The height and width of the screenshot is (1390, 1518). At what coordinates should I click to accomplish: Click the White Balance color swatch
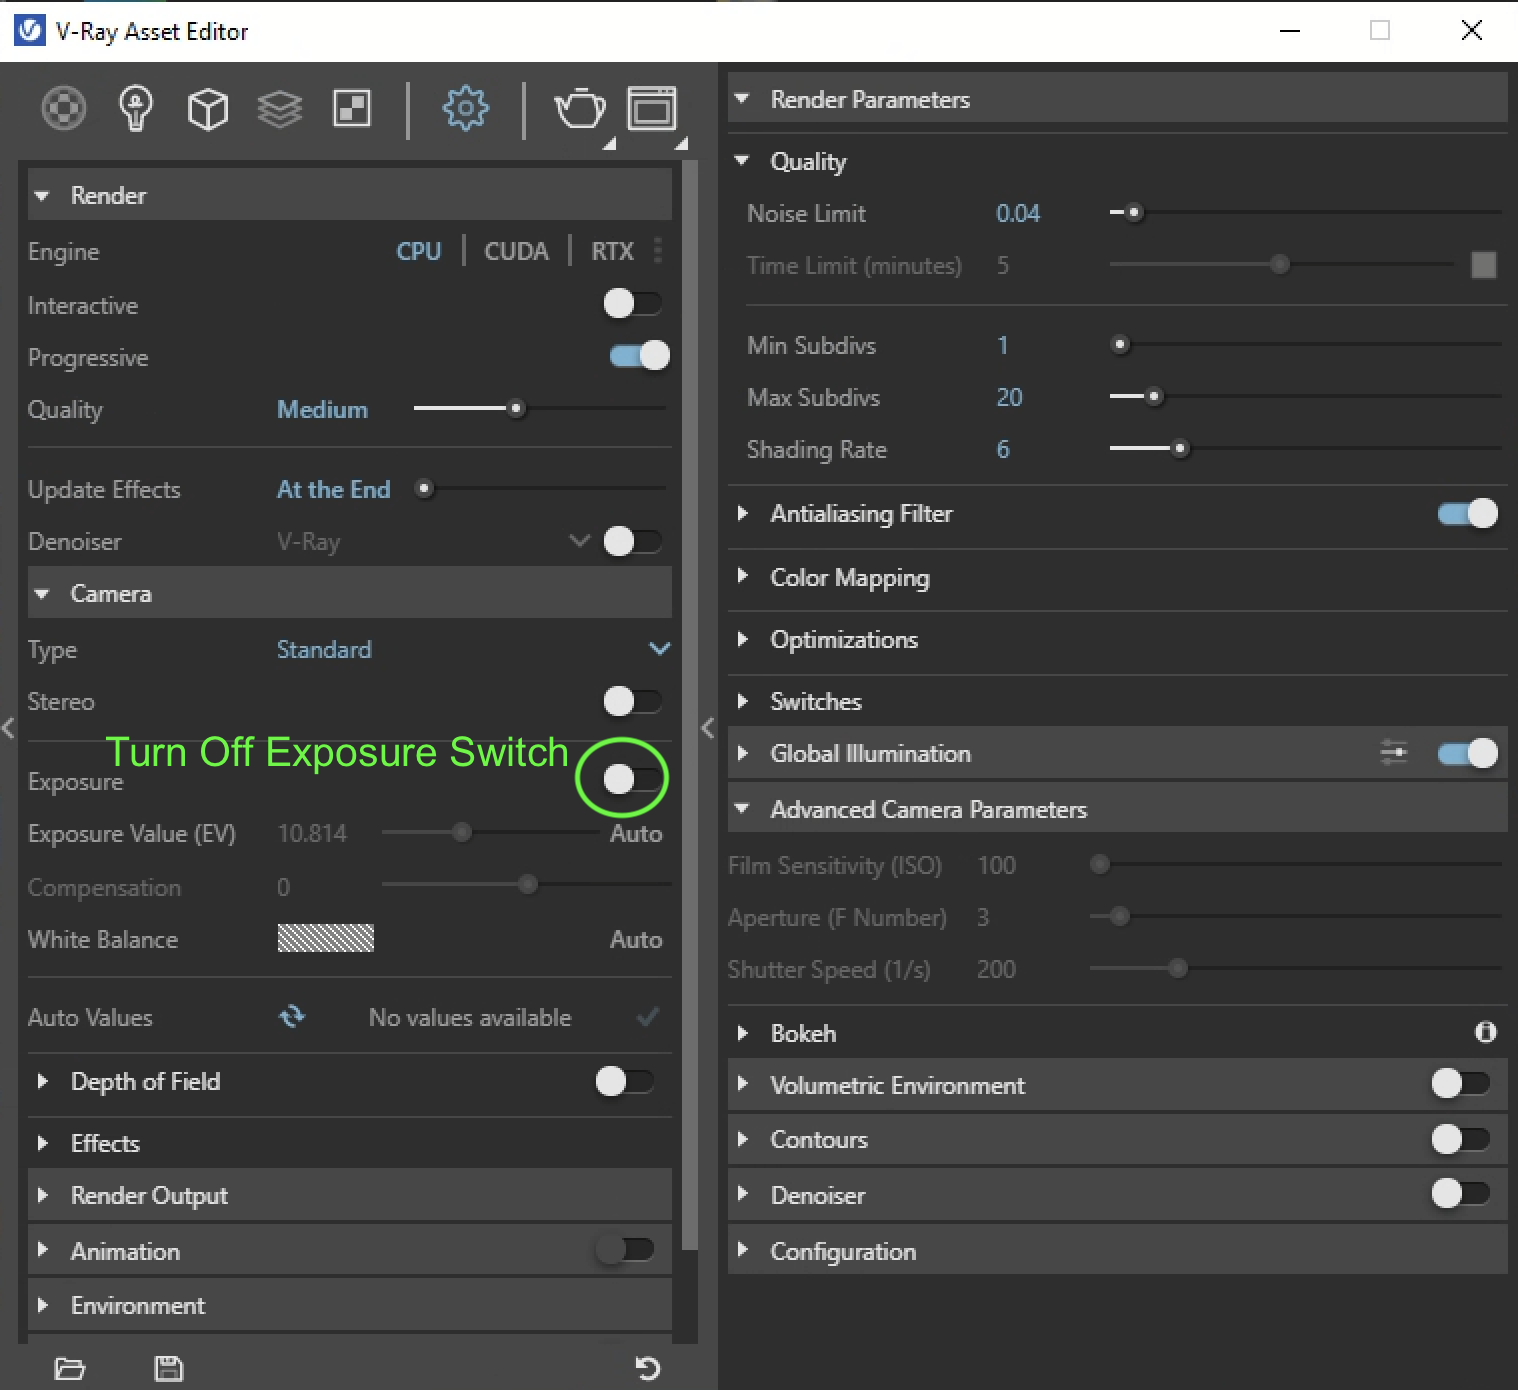click(326, 938)
